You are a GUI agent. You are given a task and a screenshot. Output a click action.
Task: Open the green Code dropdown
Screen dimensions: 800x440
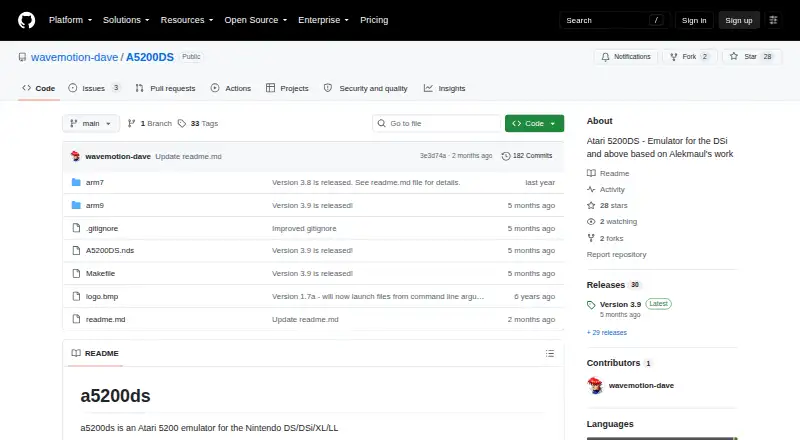click(x=534, y=124)
